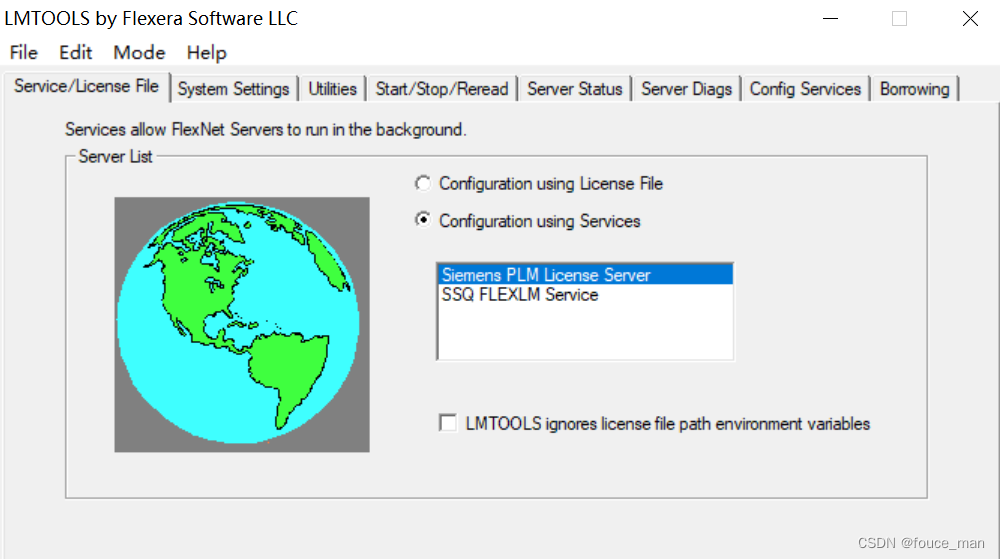
Task: Switch to the System Settings tab
Action: pos(233,89)
